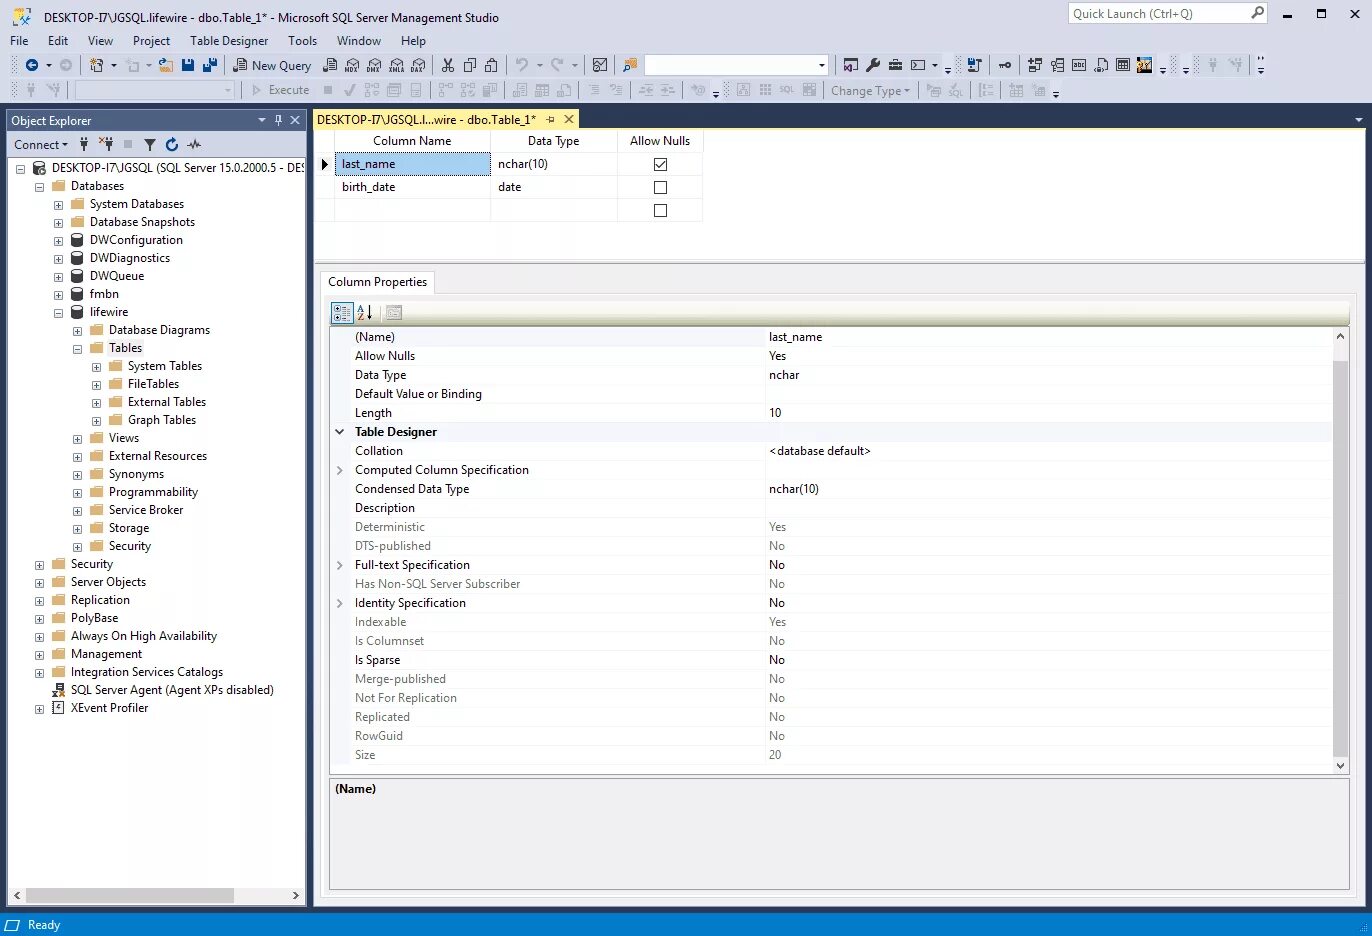Click the Find in Files icon
1372x936 pixels.
630,65
